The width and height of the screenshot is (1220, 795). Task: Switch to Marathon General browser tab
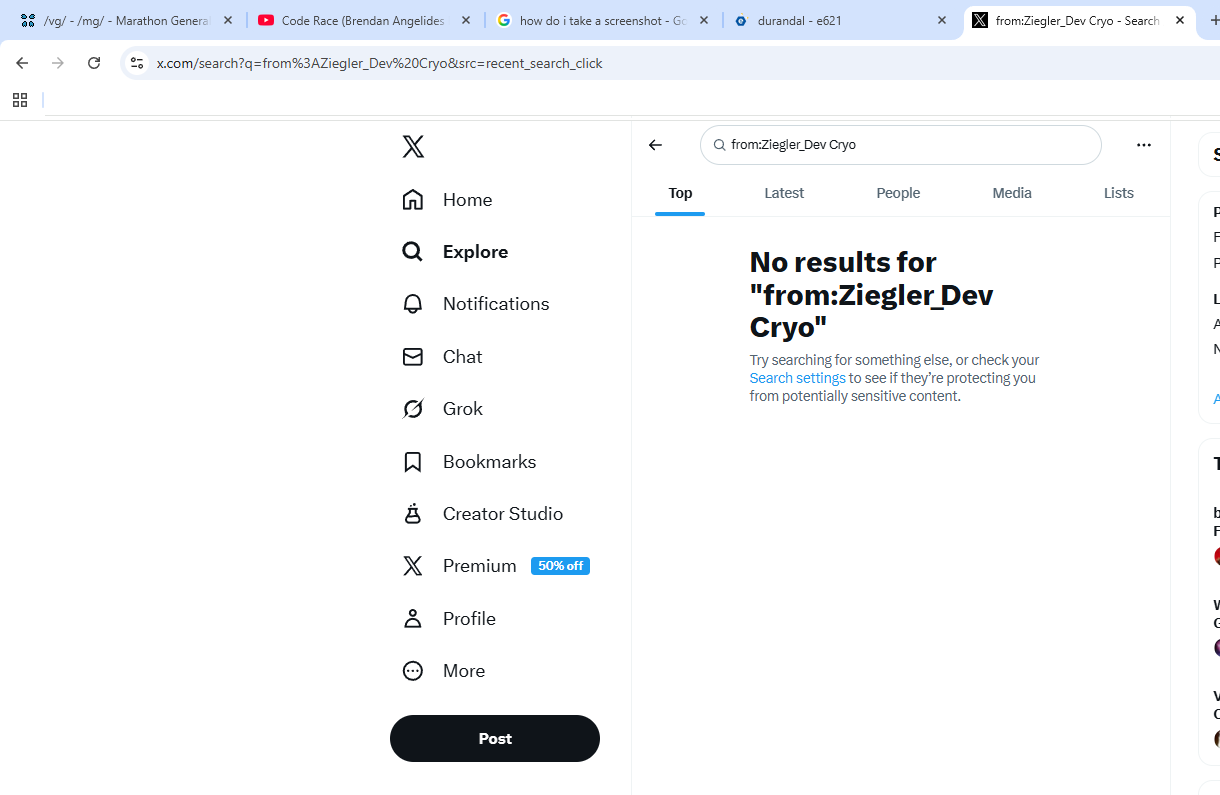point(126,20)
